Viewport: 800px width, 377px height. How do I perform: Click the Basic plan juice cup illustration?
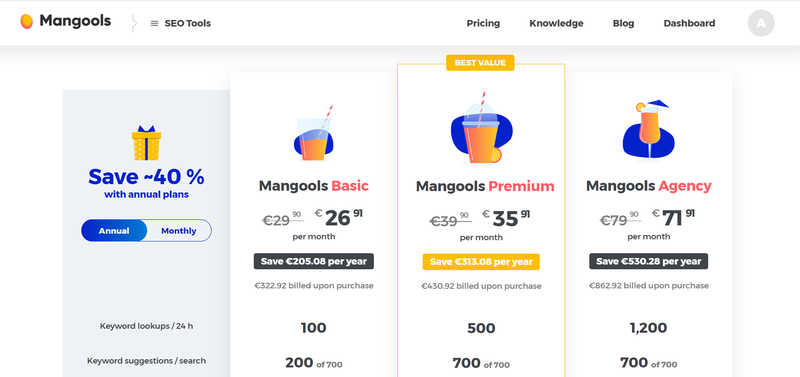click(313, 133)
